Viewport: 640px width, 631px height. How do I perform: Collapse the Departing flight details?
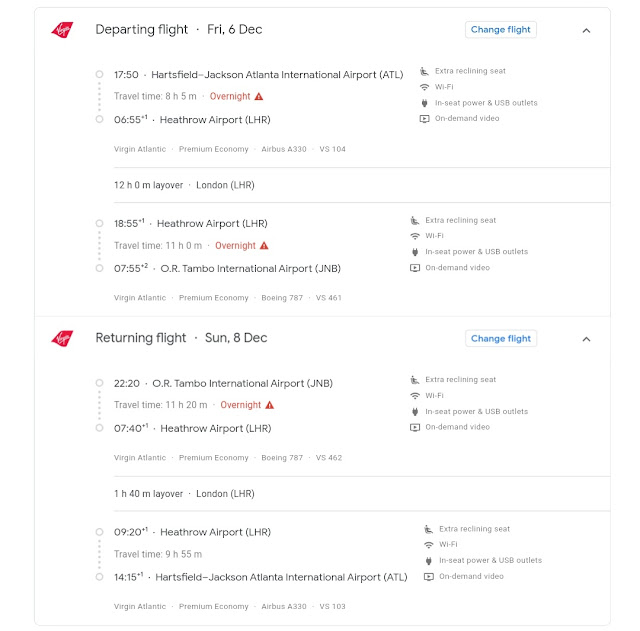coord(586,30)
